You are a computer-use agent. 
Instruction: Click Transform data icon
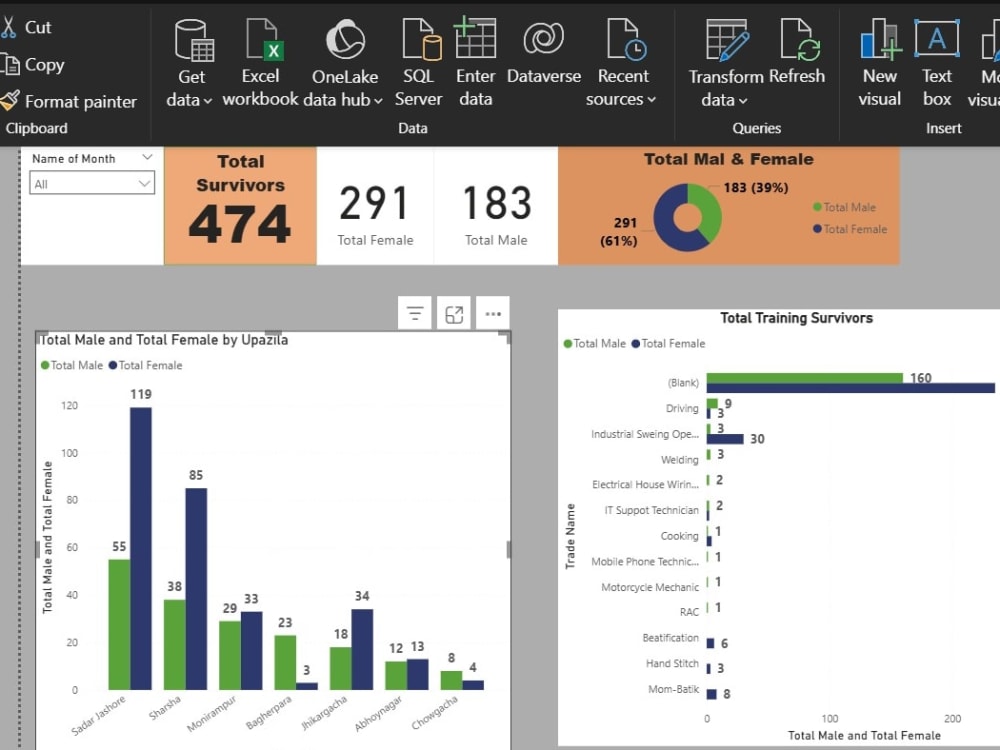pos(727,40)
